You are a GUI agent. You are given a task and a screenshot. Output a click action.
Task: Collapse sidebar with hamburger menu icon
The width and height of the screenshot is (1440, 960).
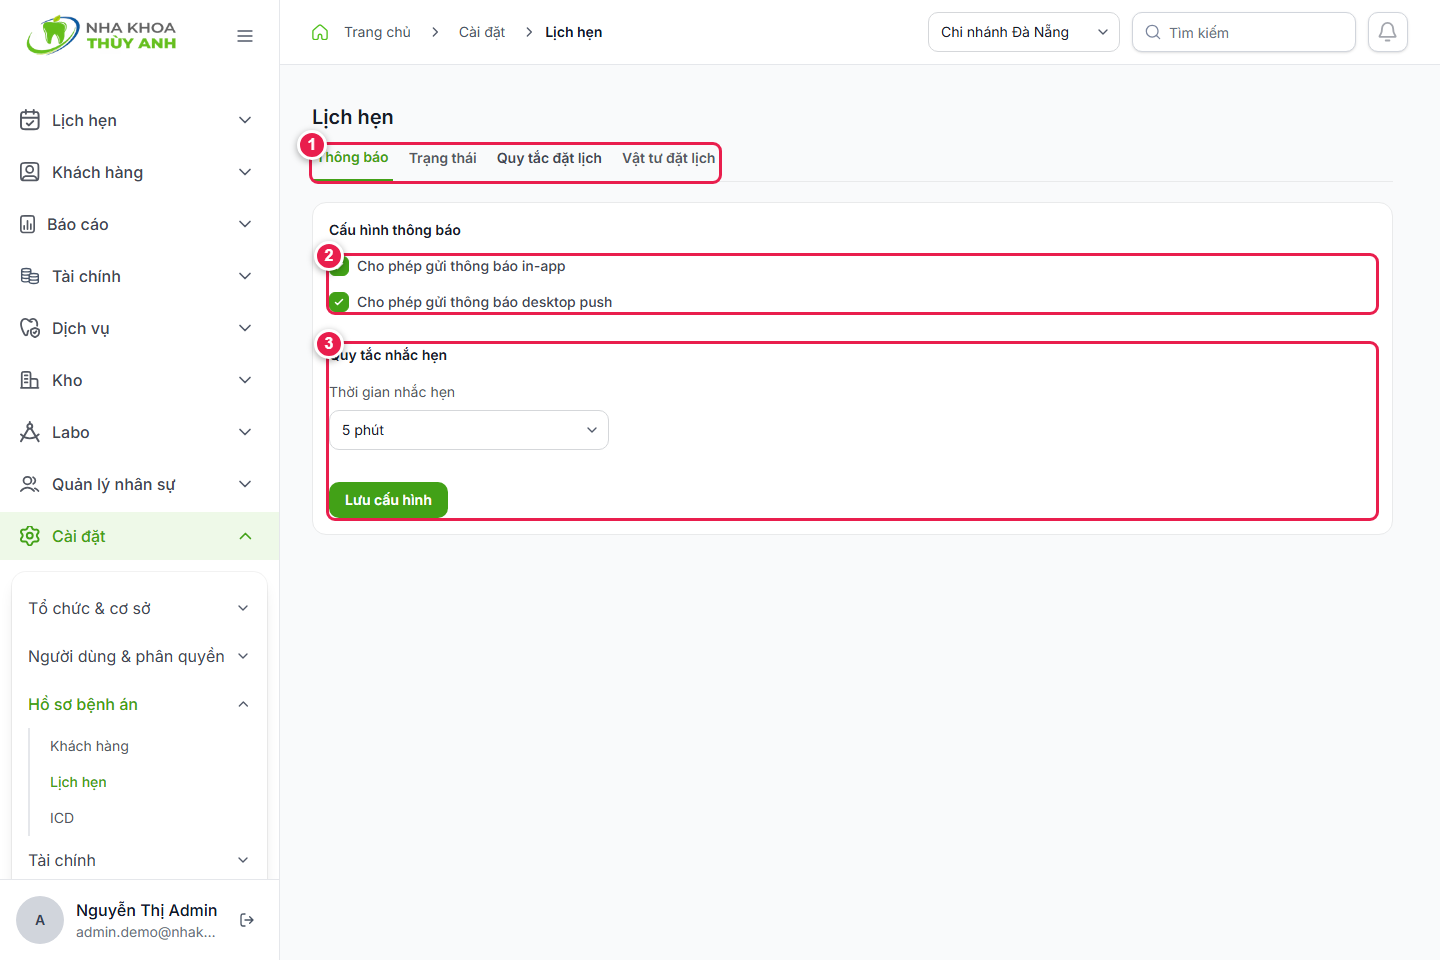pos(245,36)
